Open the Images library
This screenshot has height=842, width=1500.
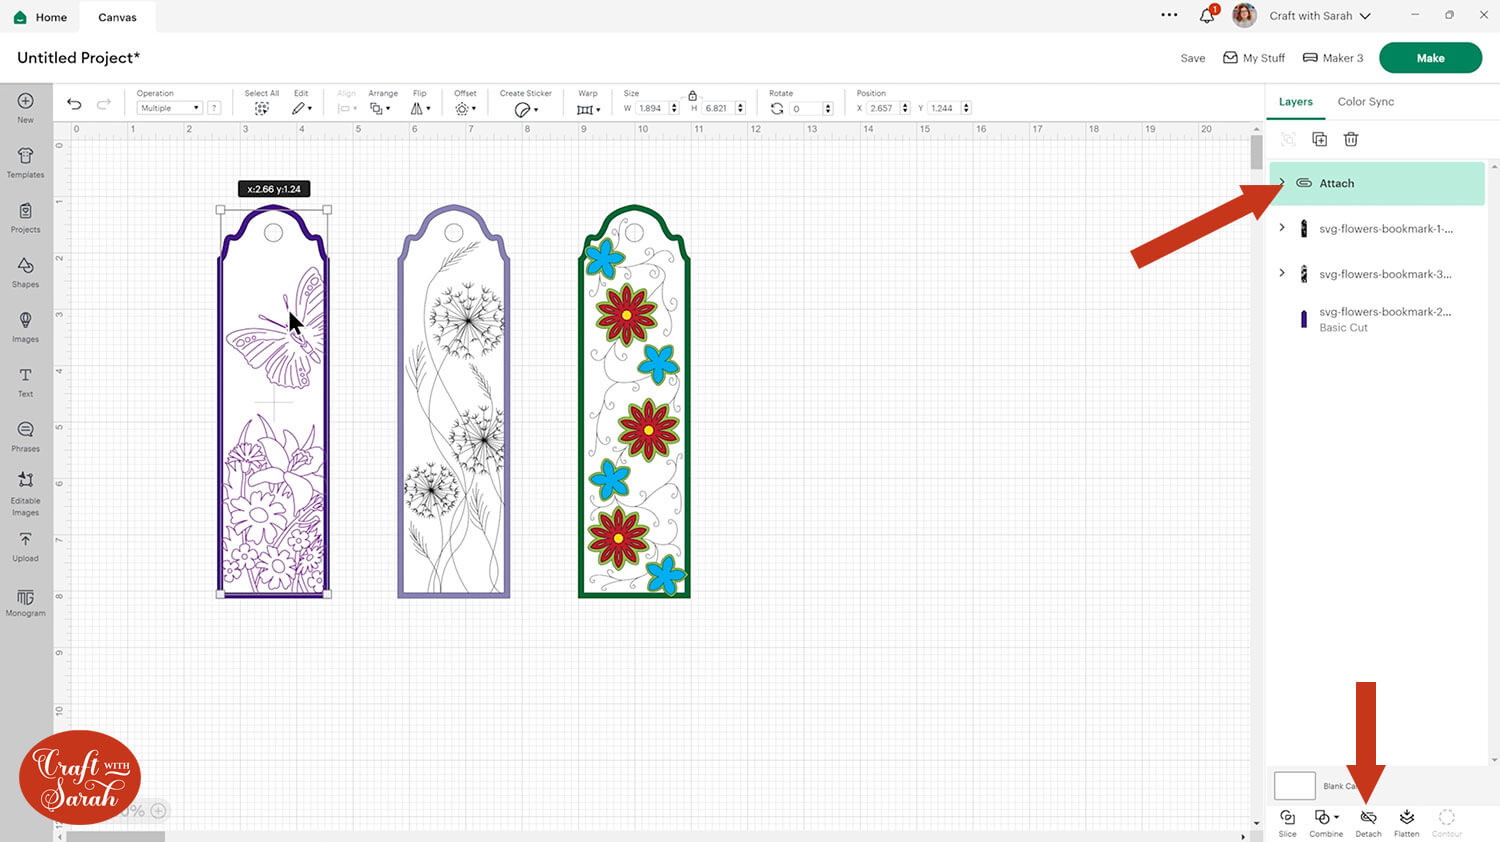point(25,327)
